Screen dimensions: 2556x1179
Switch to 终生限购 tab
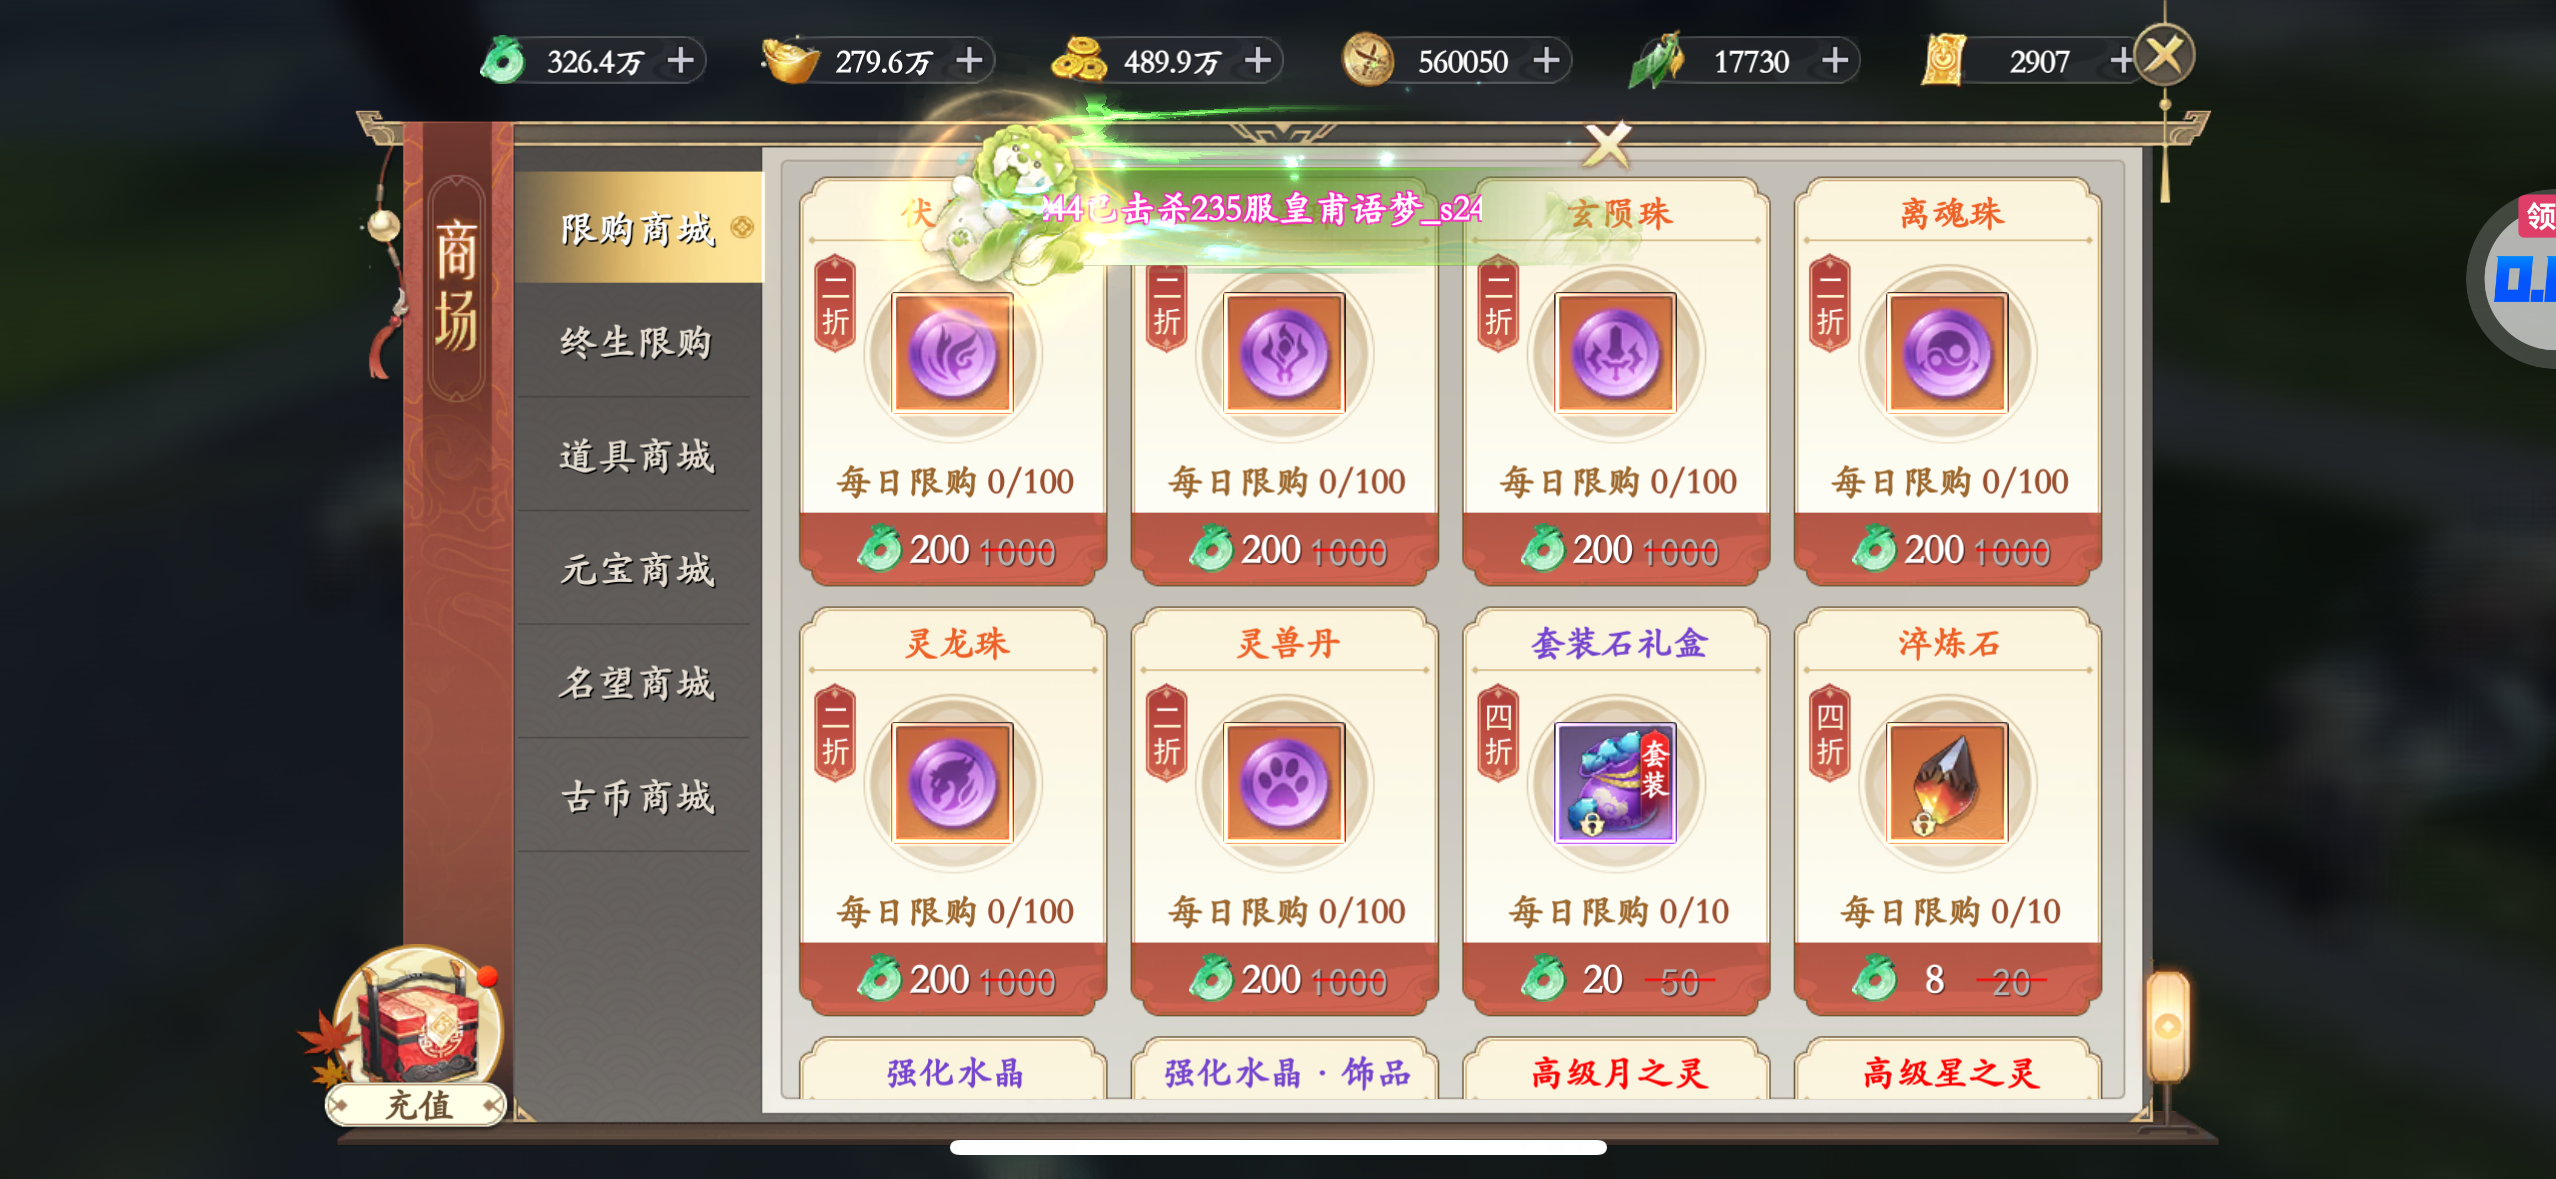[x=636, y=342]
